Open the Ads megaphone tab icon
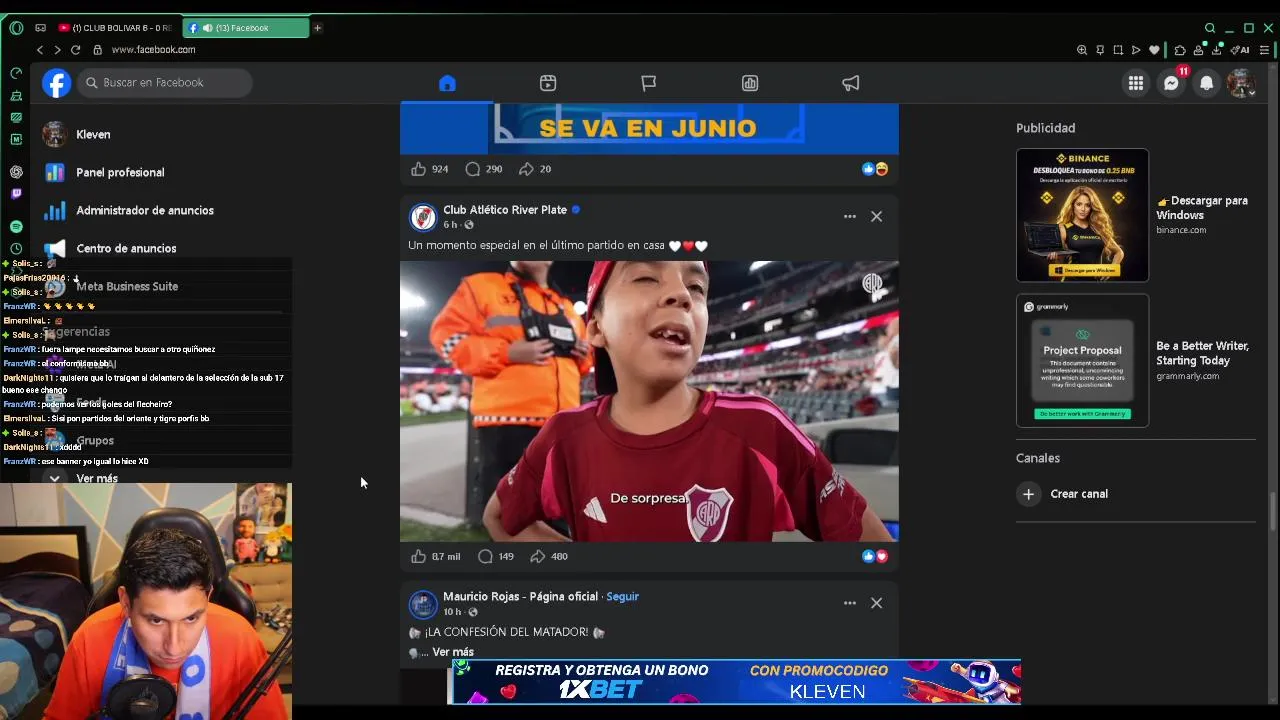Image resolution: width=1280 pixels, height=720 pixels. point(851,83)
